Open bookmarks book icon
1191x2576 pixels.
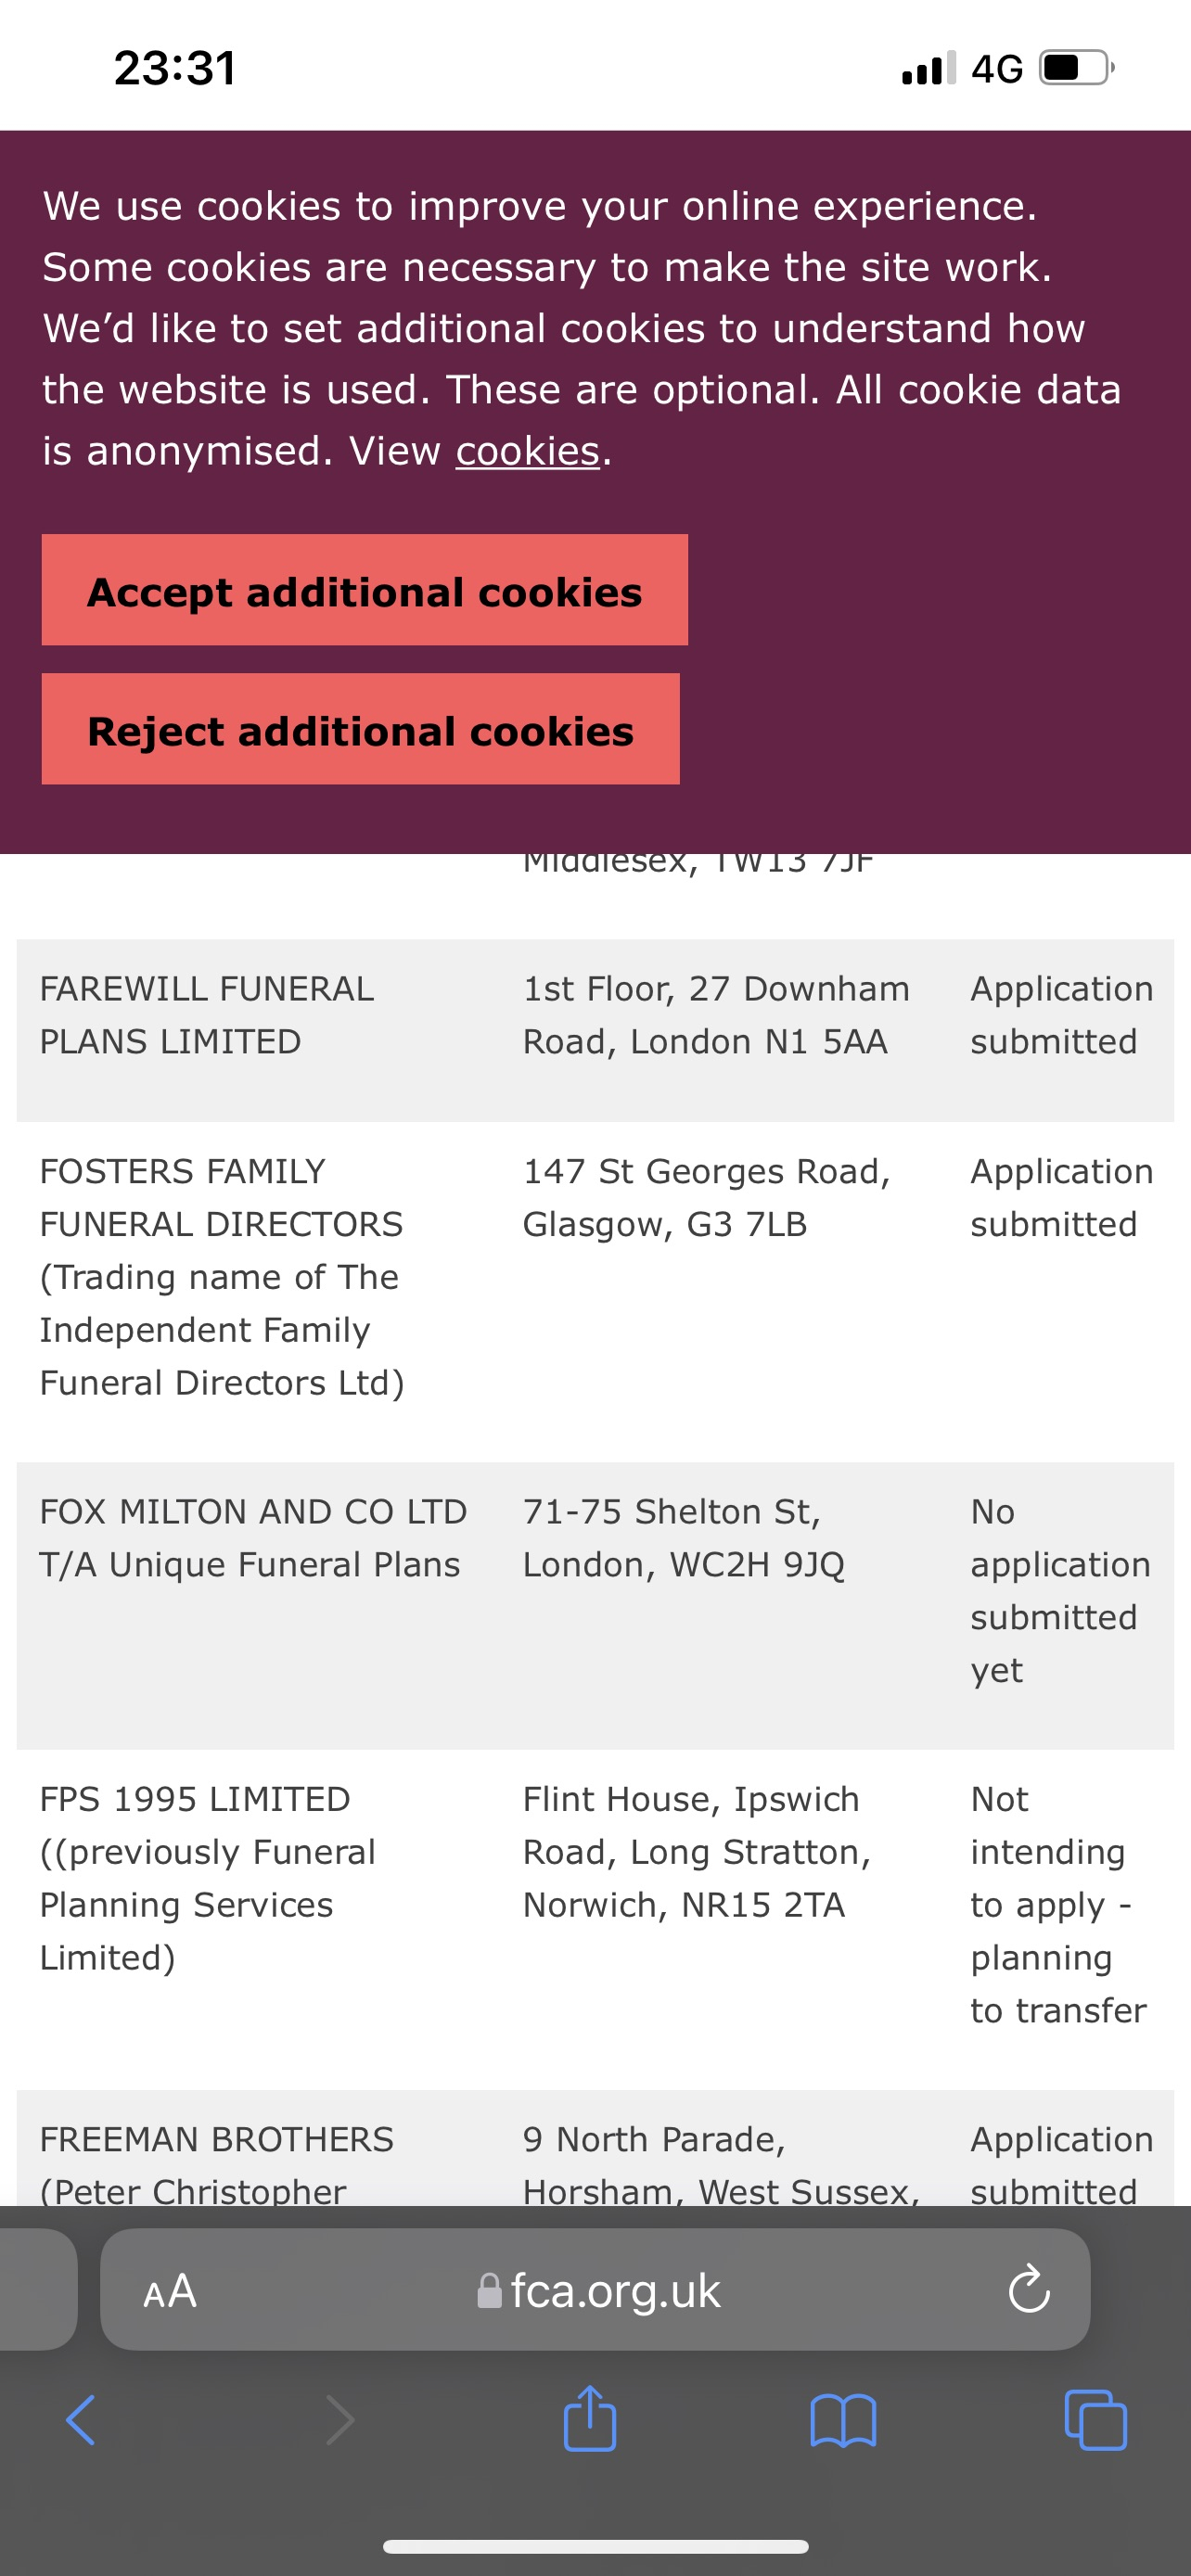click(x=843, y=2421)
